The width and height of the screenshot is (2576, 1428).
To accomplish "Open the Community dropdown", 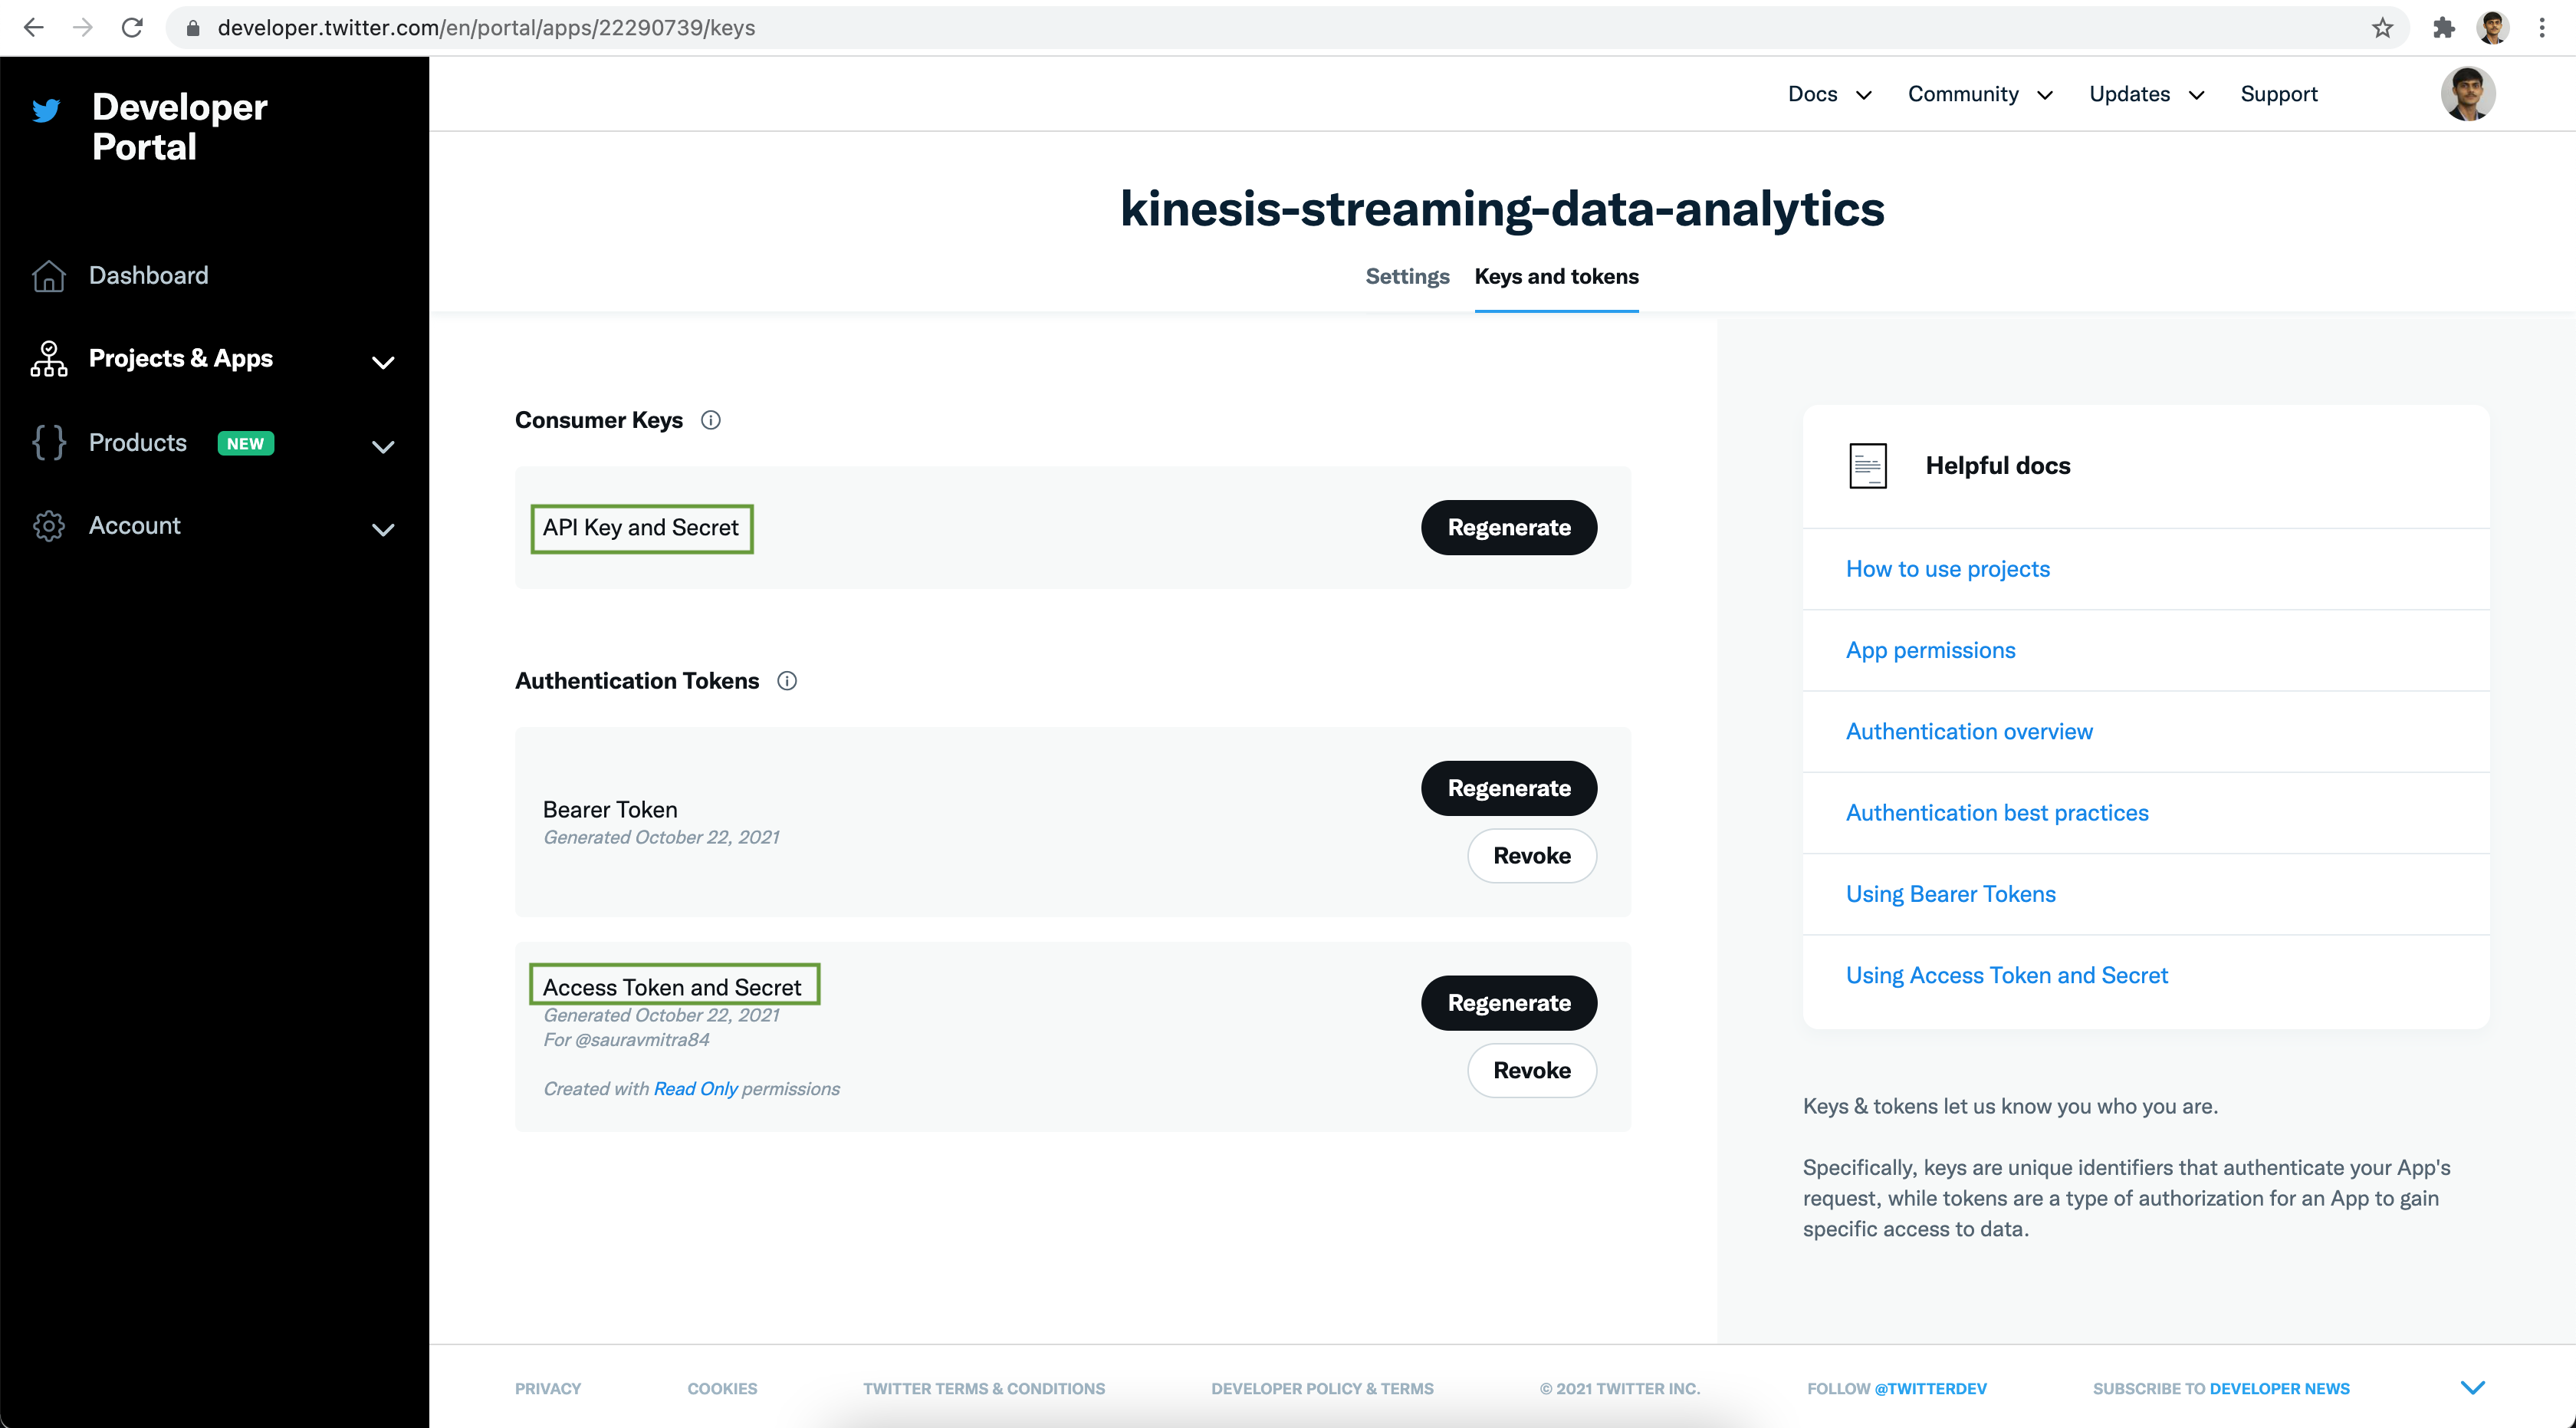I will pyautogui.click(x=1980, y=94).
